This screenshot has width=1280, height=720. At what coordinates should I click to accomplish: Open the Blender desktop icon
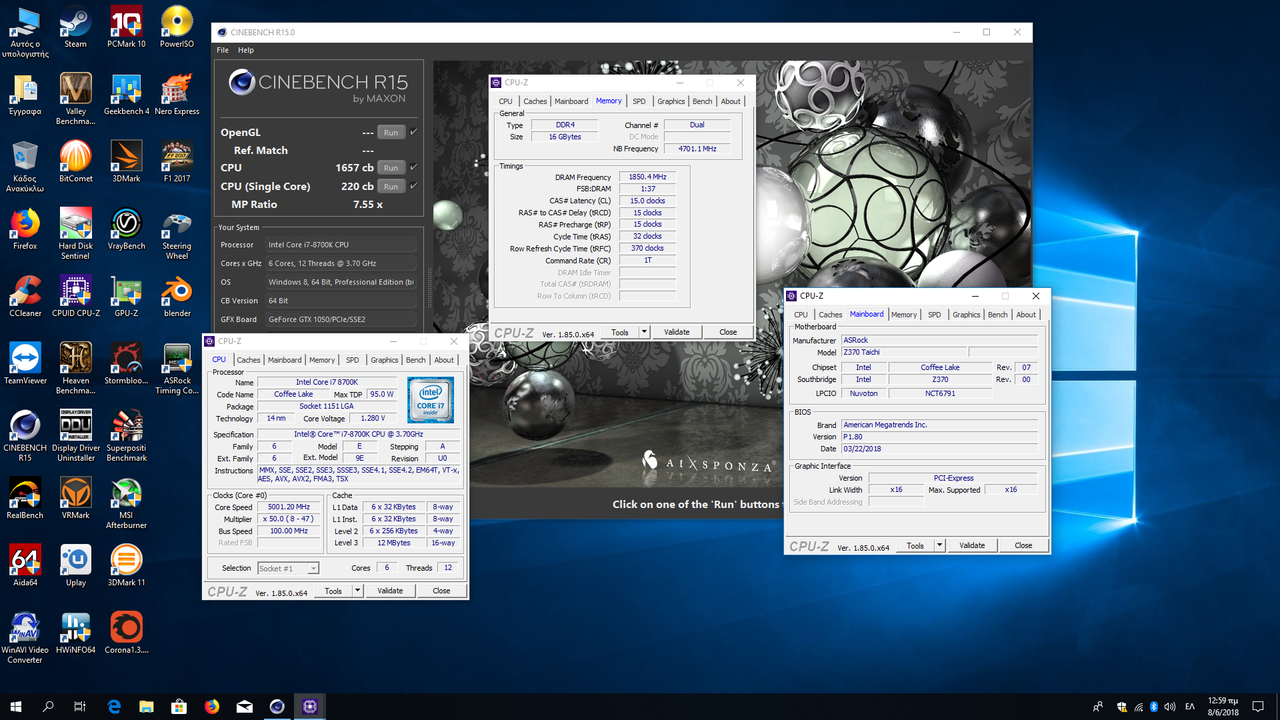(x=177, y=295)
